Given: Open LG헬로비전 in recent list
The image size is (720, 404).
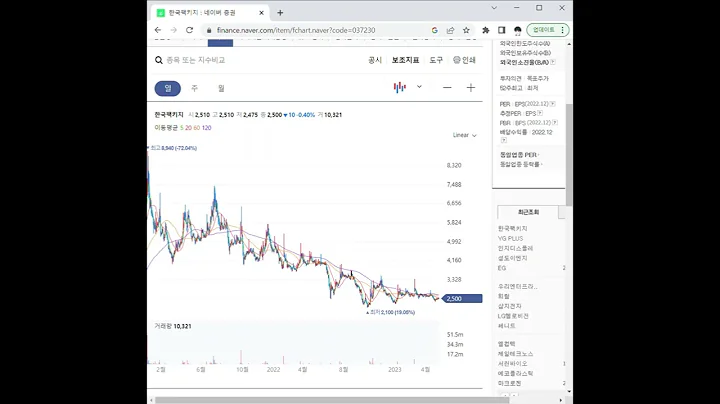Looking at the screenshot, I should coord(513,316).
